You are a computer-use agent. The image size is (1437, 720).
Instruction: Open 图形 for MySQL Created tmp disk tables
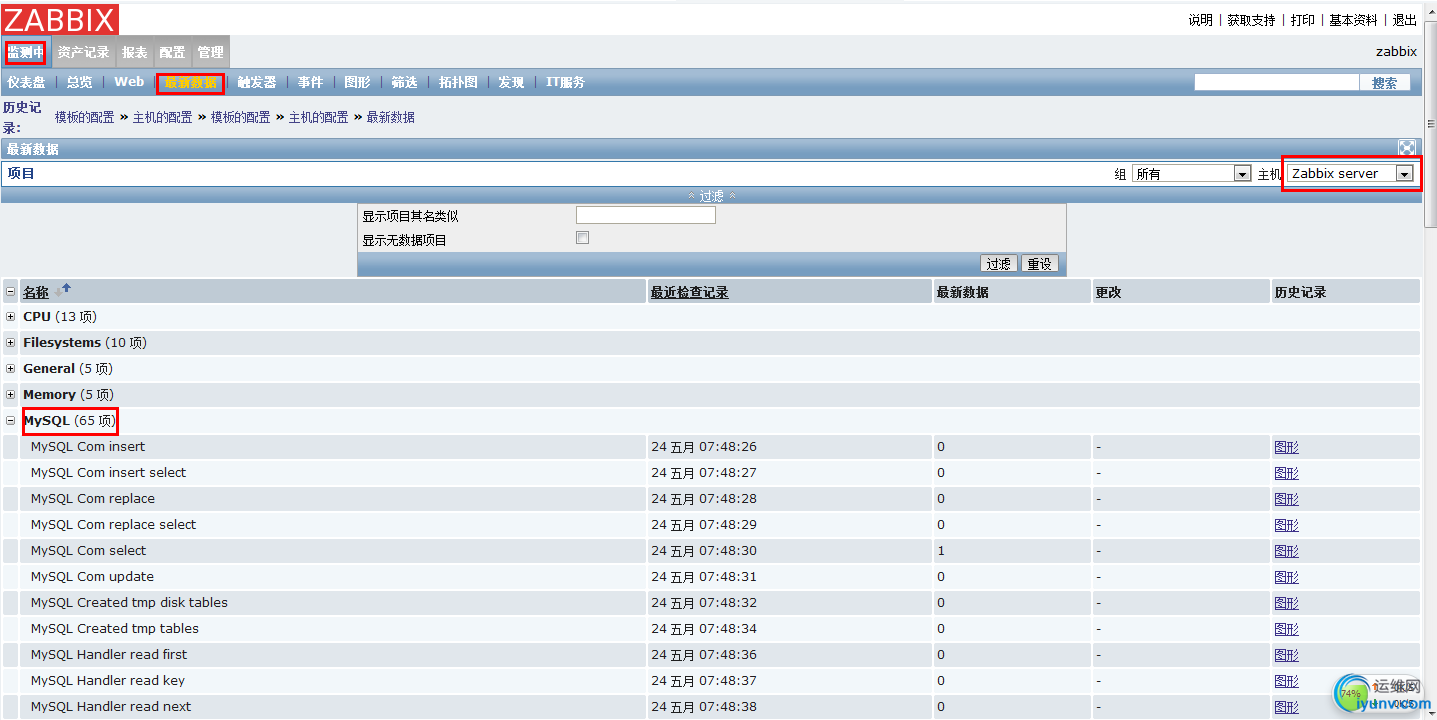pos(1286,603)
